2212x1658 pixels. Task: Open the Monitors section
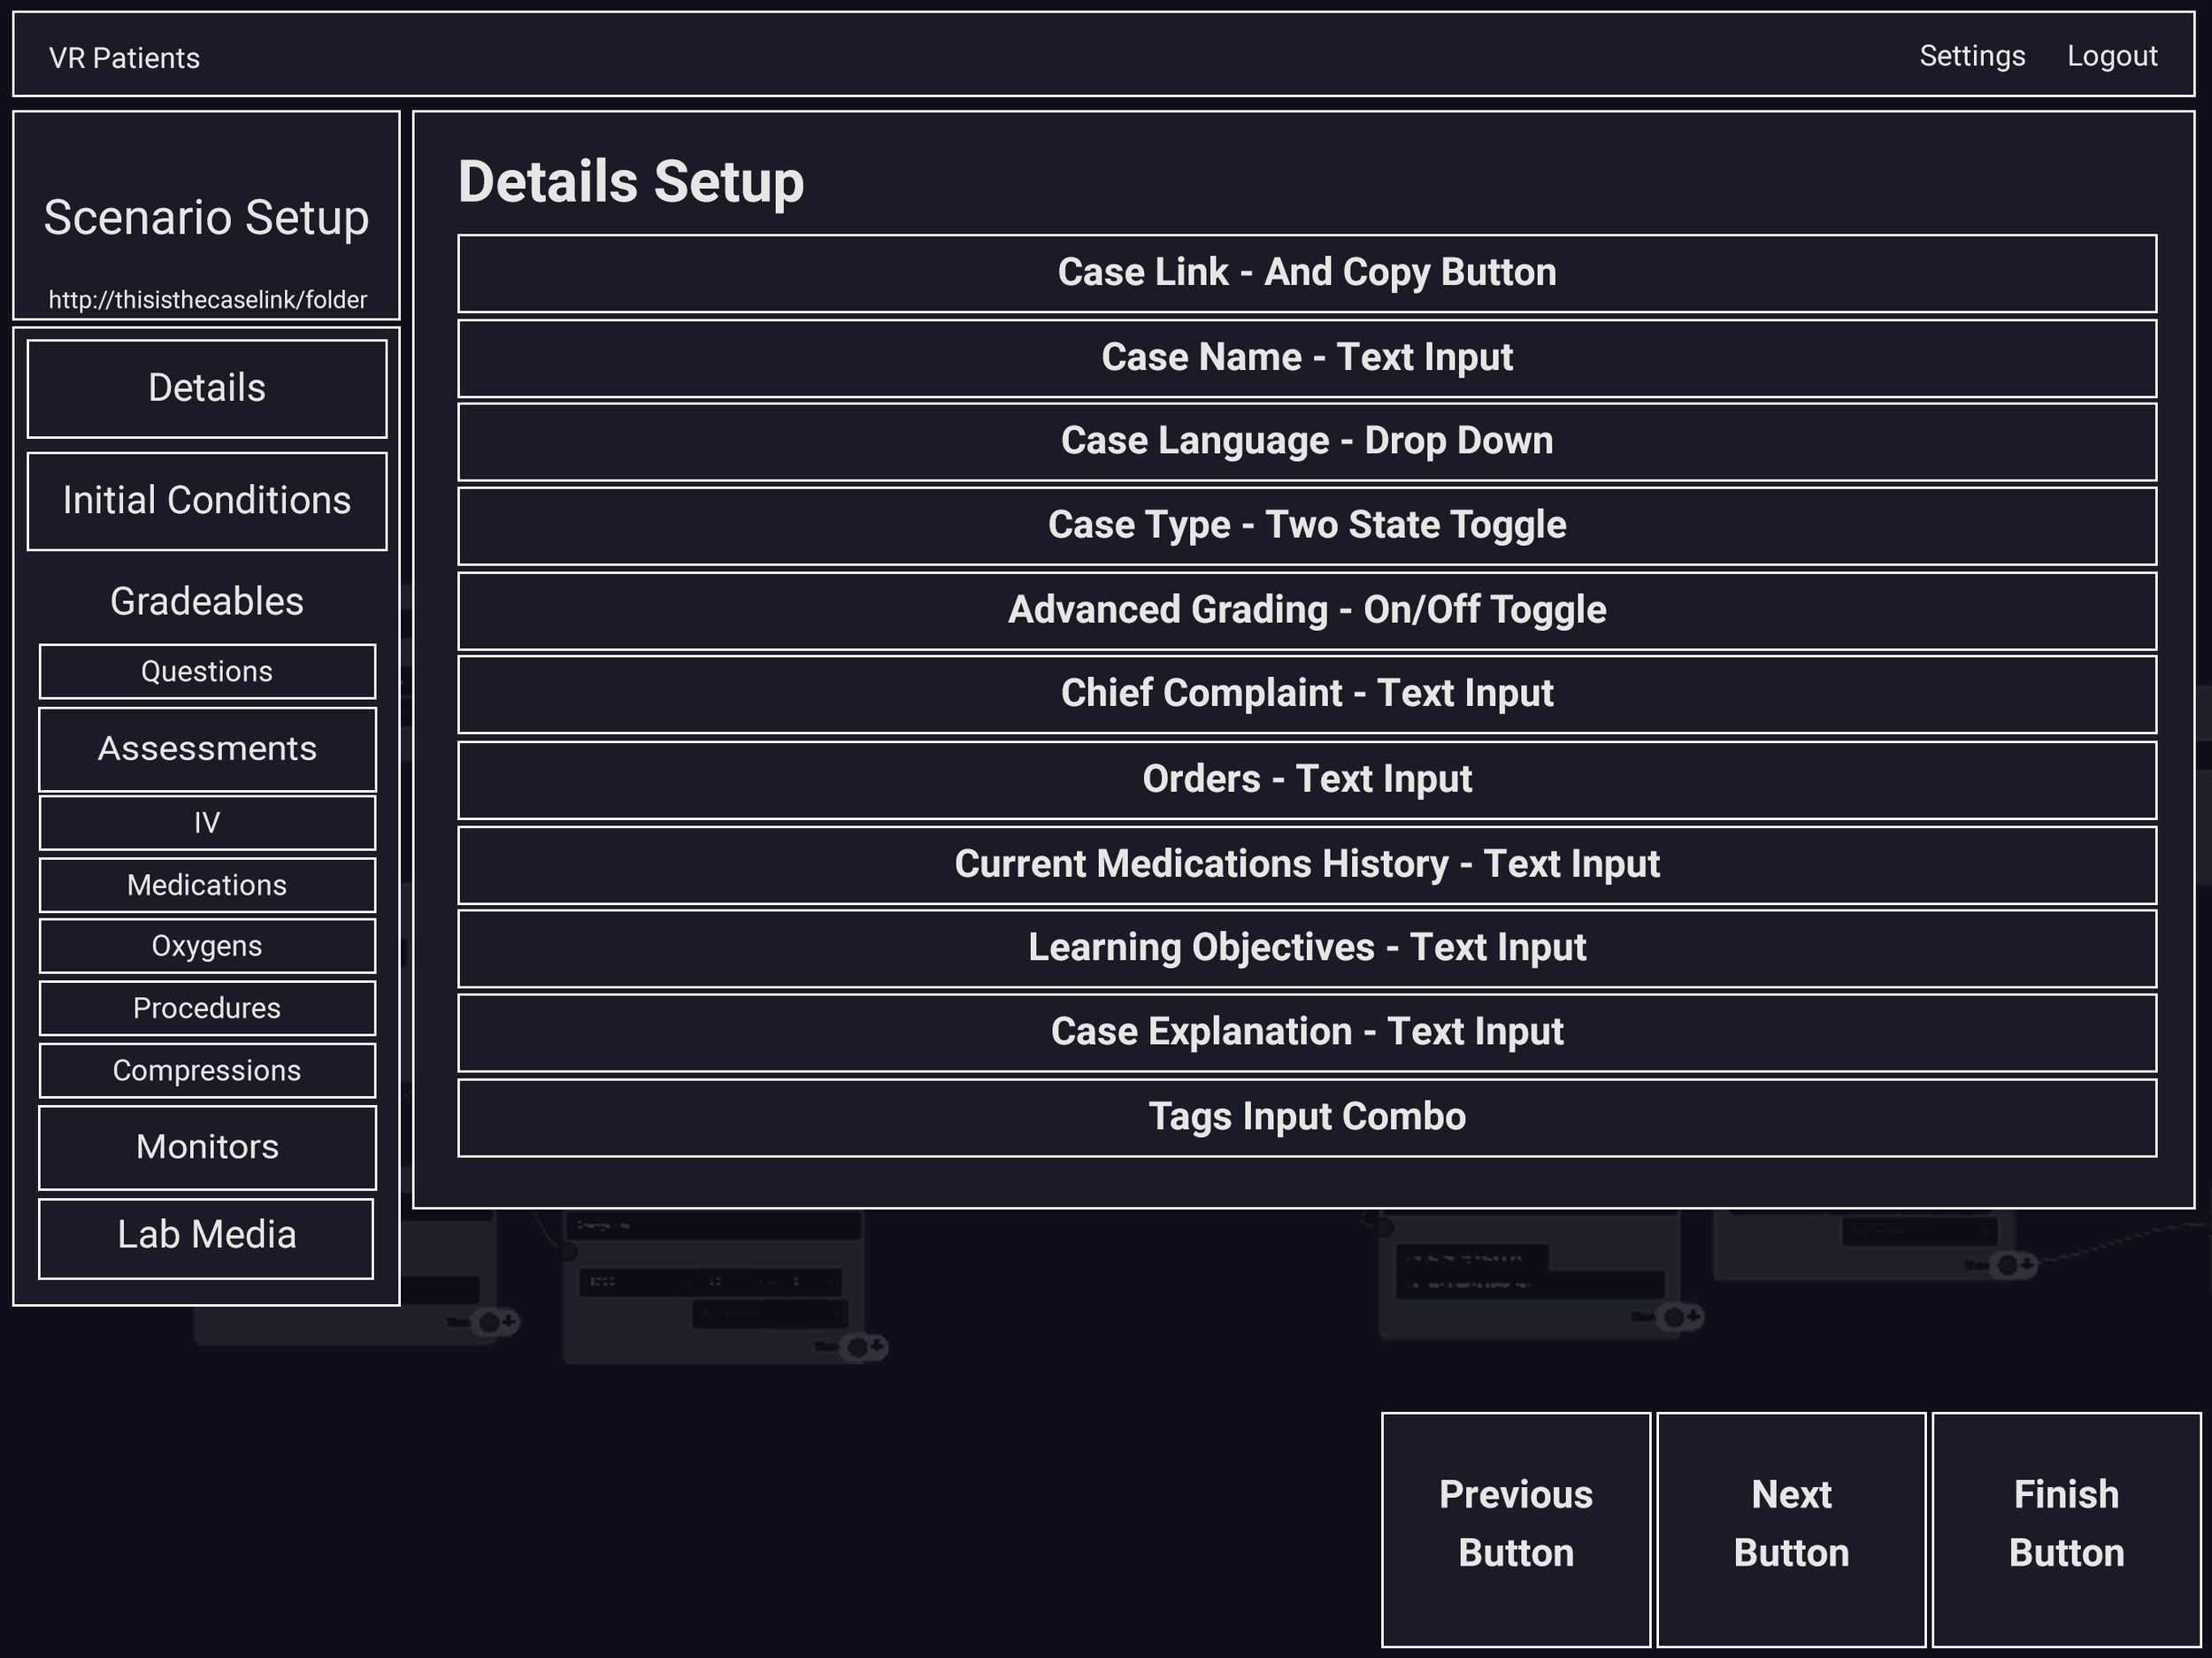click(x=207, y=1147)
